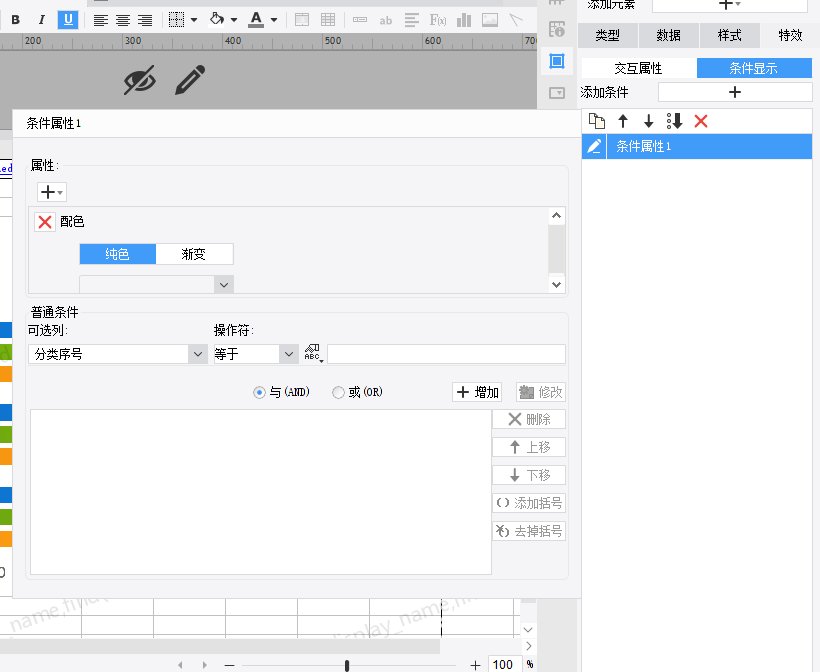Delete condition with the red X icon
Image resolution: width=820 pixels, height=672 pixels.
701,121
